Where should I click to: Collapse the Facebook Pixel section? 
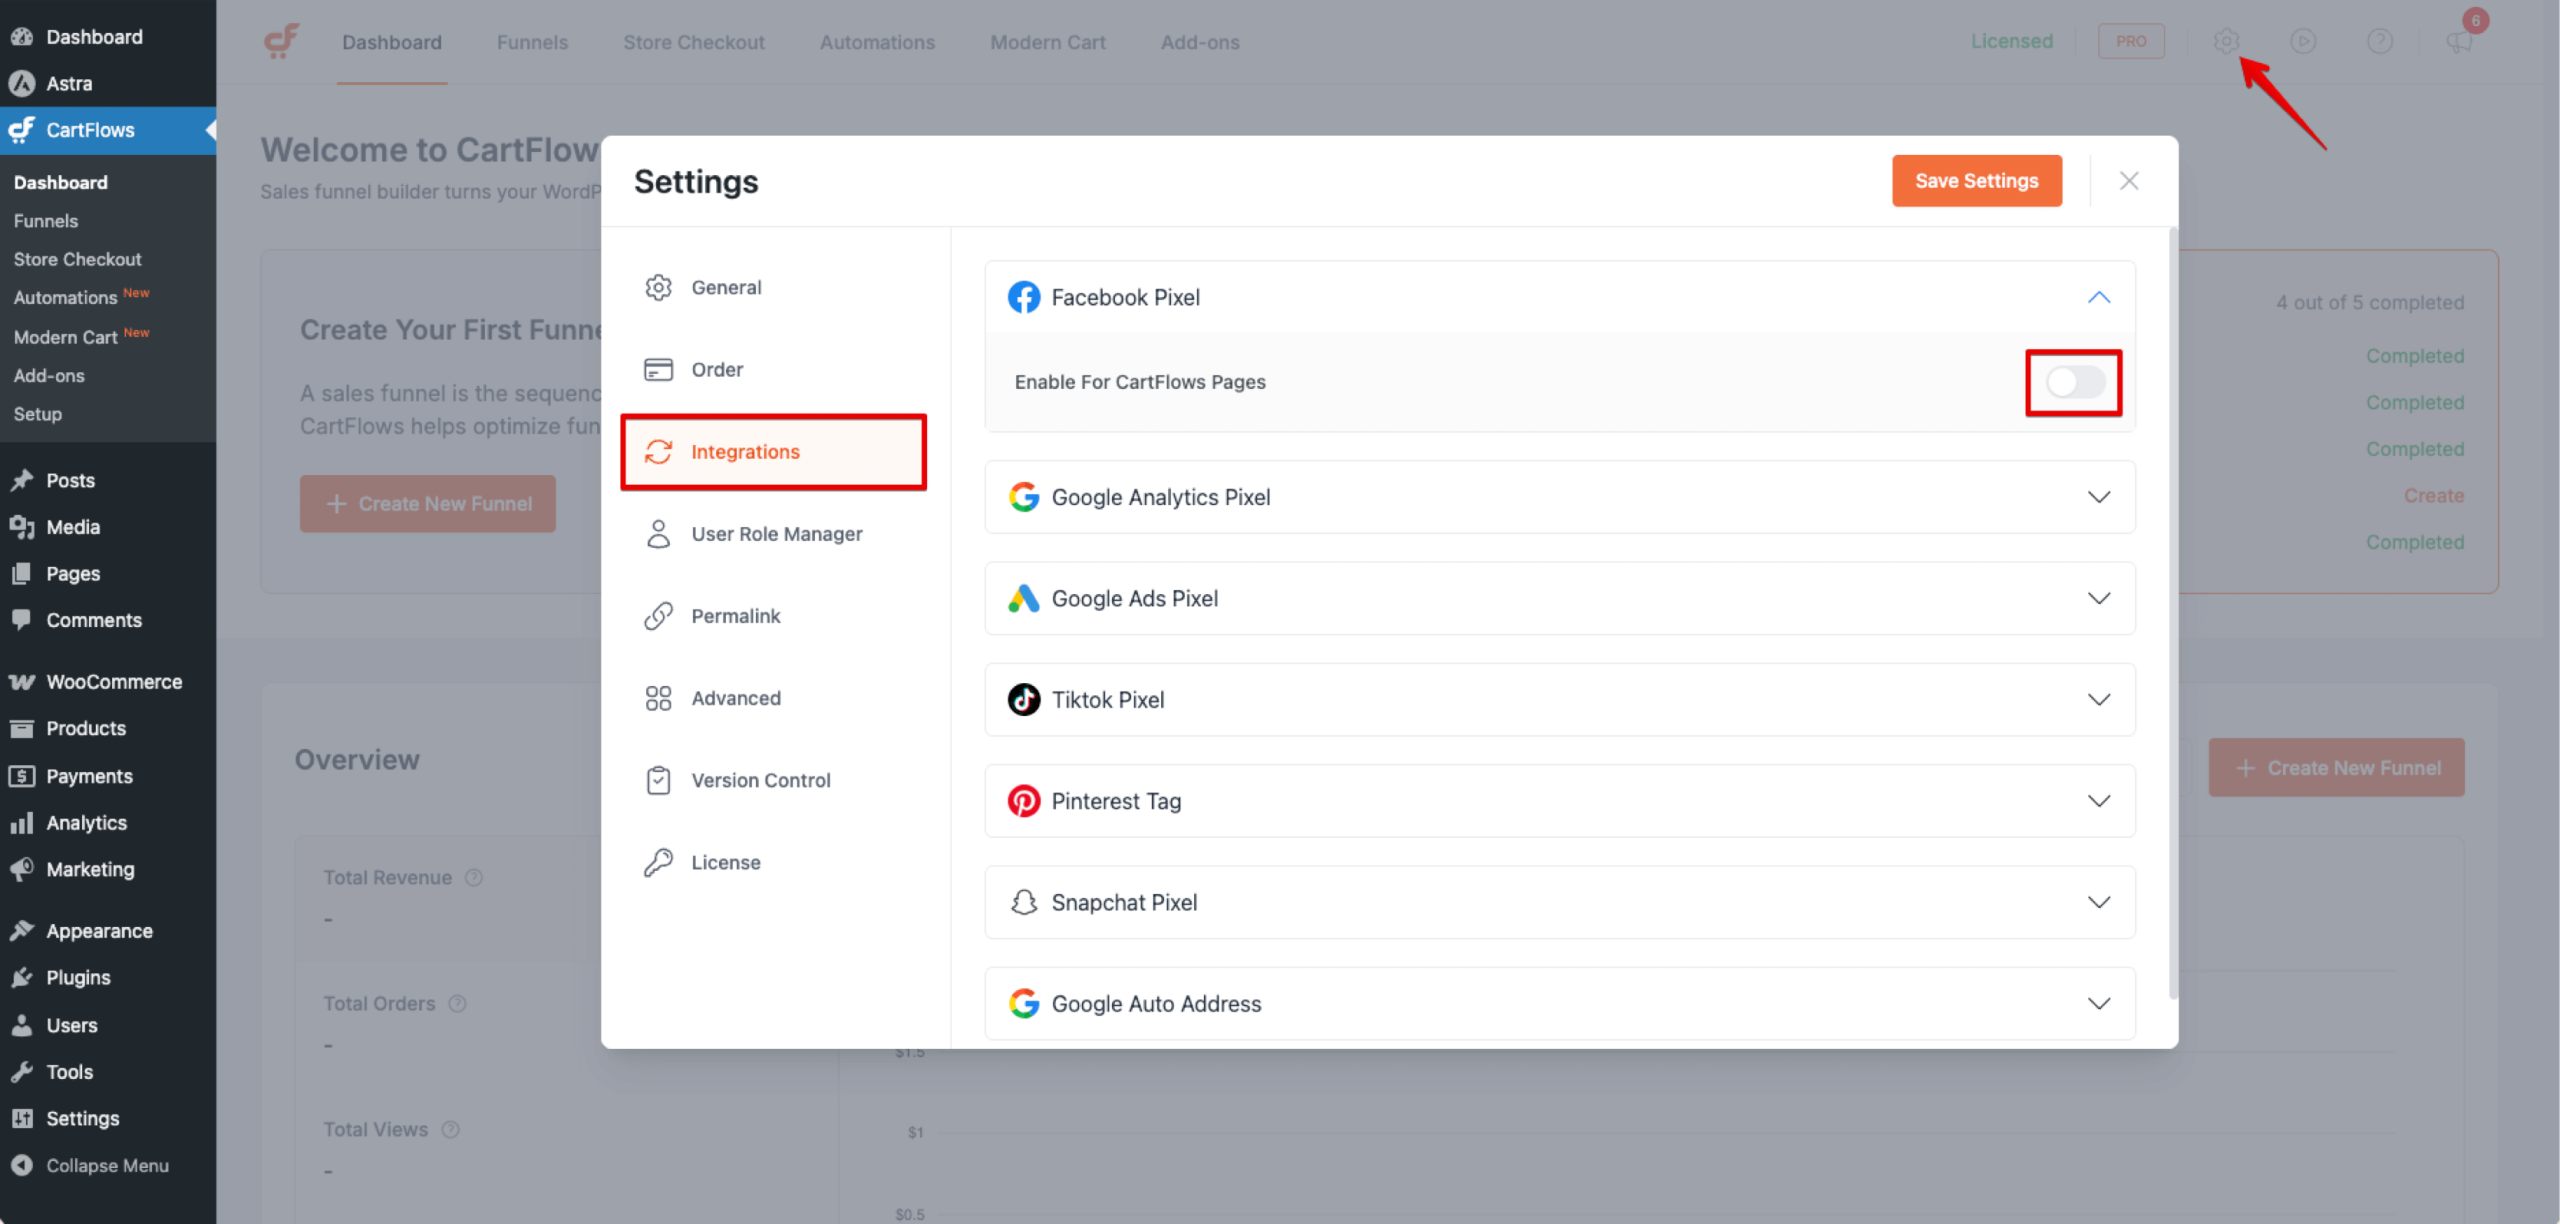[2098, 297]
